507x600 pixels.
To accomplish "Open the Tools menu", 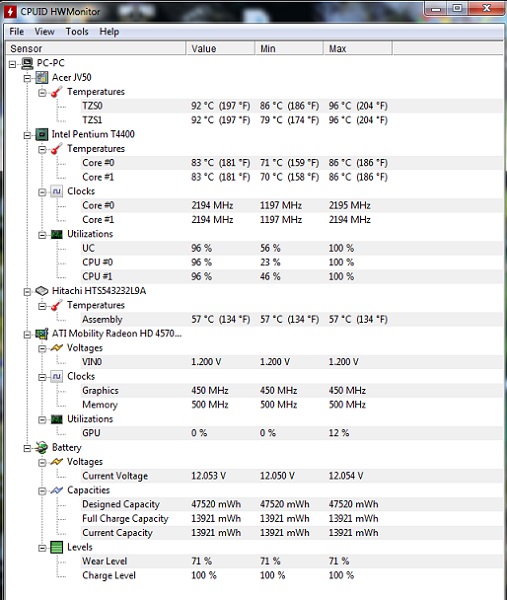I will click(x=77, y=32).
